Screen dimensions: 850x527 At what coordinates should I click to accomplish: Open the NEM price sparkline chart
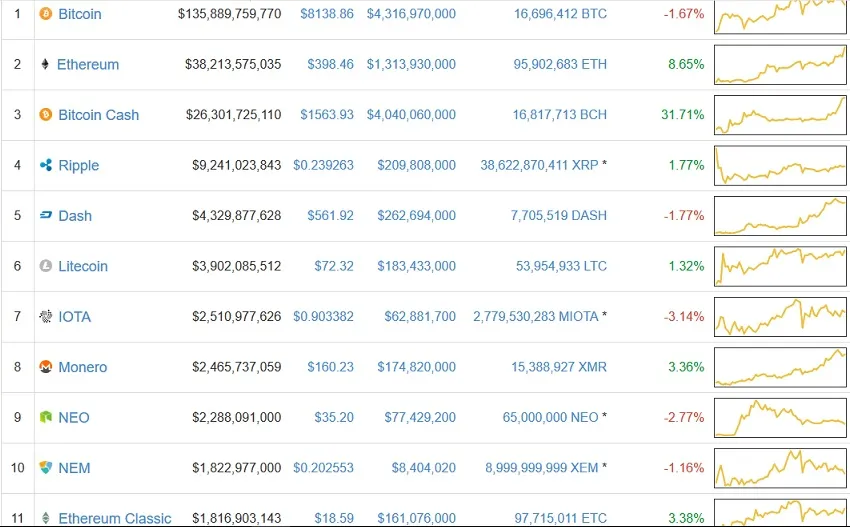point(780,468)
